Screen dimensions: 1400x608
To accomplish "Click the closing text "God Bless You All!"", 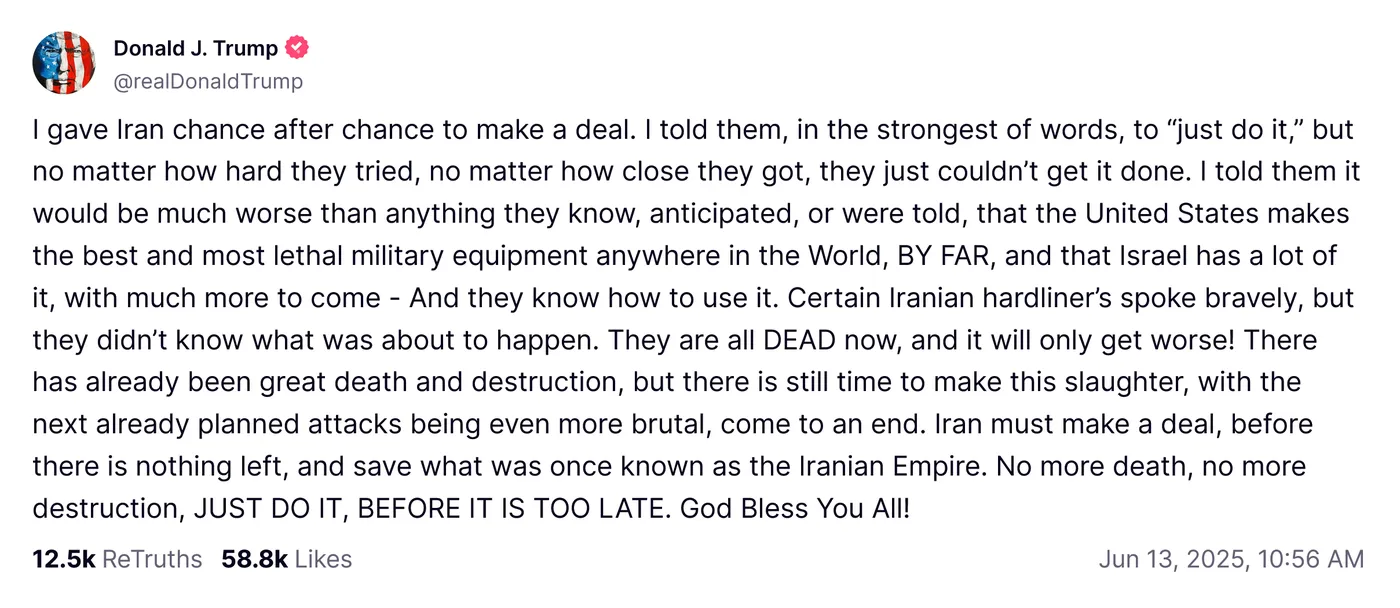I will click(795, 508).
